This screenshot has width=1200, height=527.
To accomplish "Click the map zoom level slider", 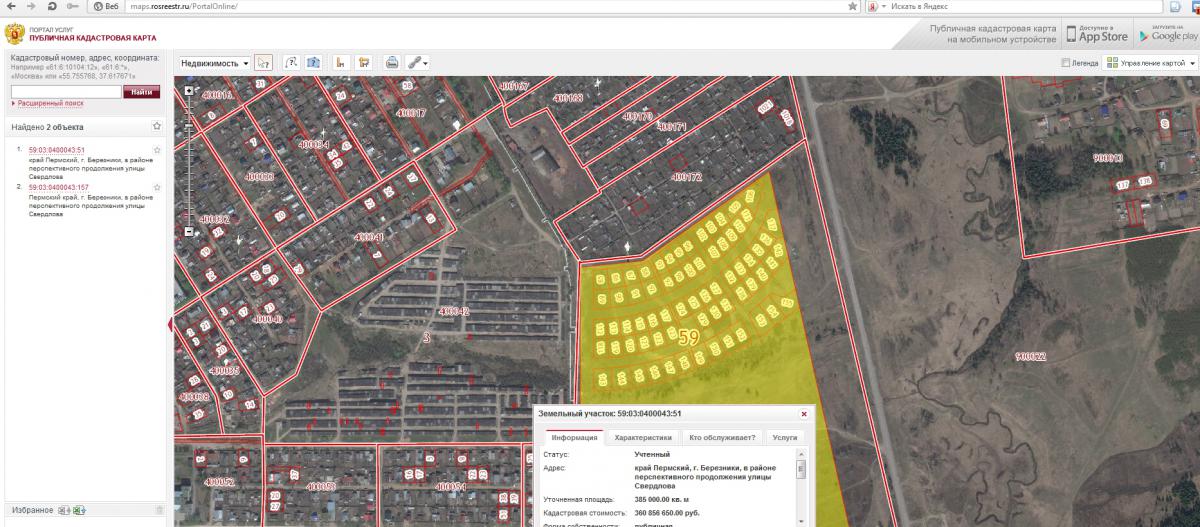I will point(189,160).
